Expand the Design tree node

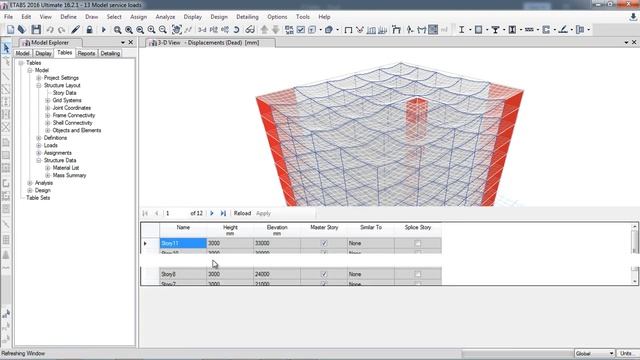coord(30,190)
